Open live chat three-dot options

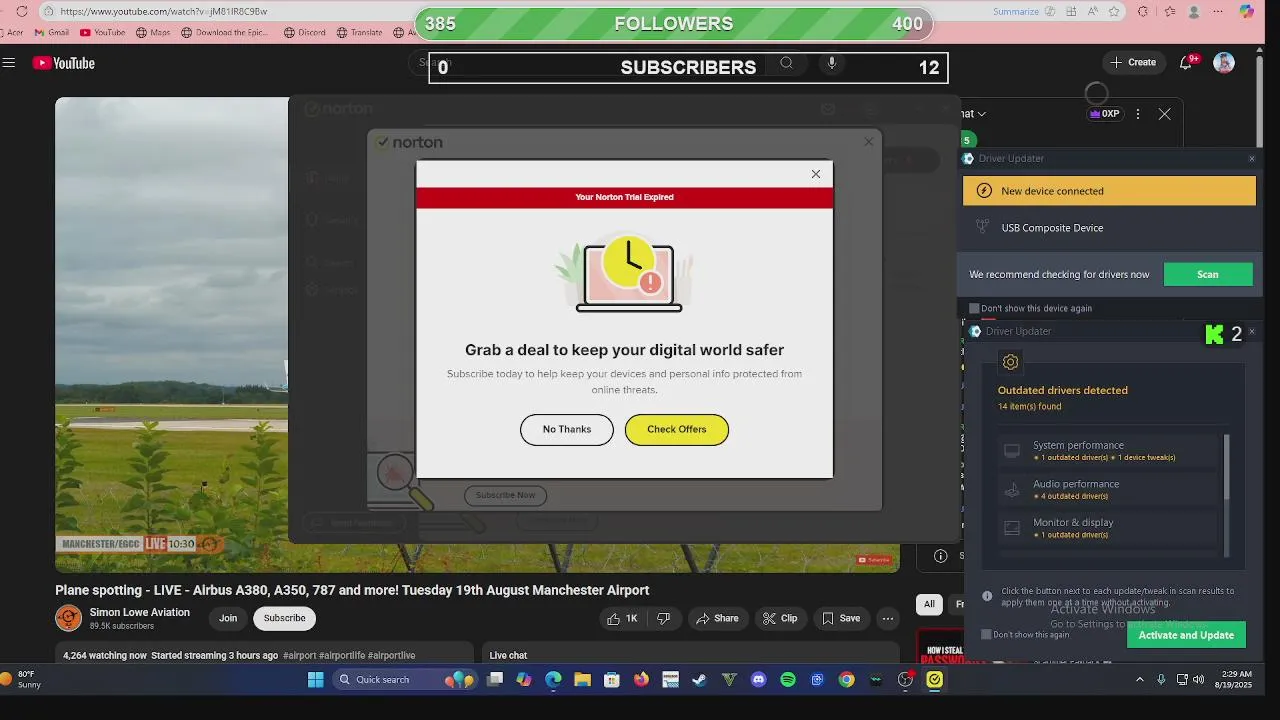click(x=1137, y=114)
